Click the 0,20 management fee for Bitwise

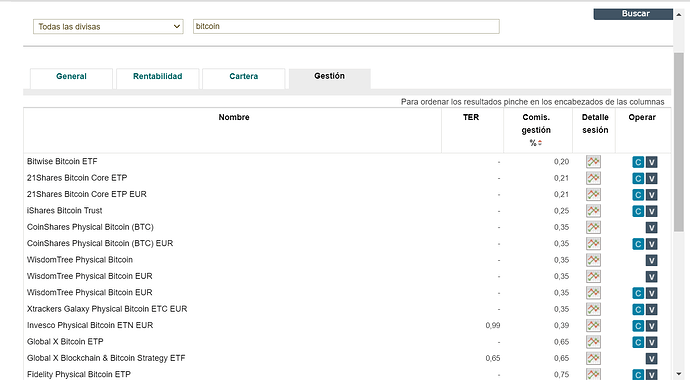pyautogui.click(x=562, y=162)
